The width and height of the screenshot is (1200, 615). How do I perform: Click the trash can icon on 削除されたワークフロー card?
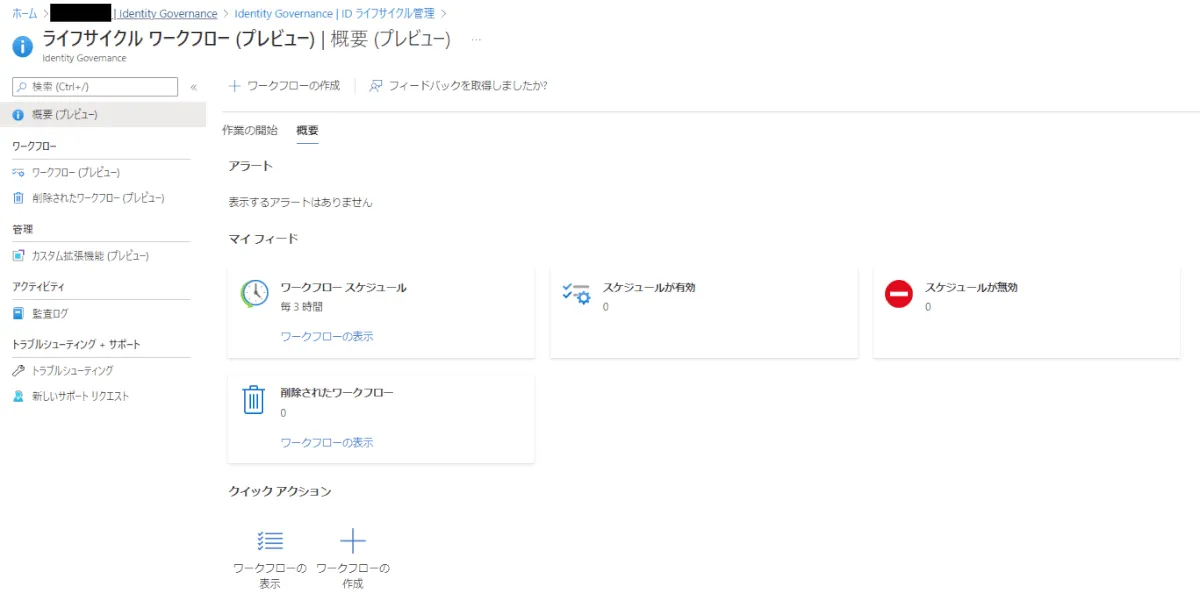pos(254,399)
